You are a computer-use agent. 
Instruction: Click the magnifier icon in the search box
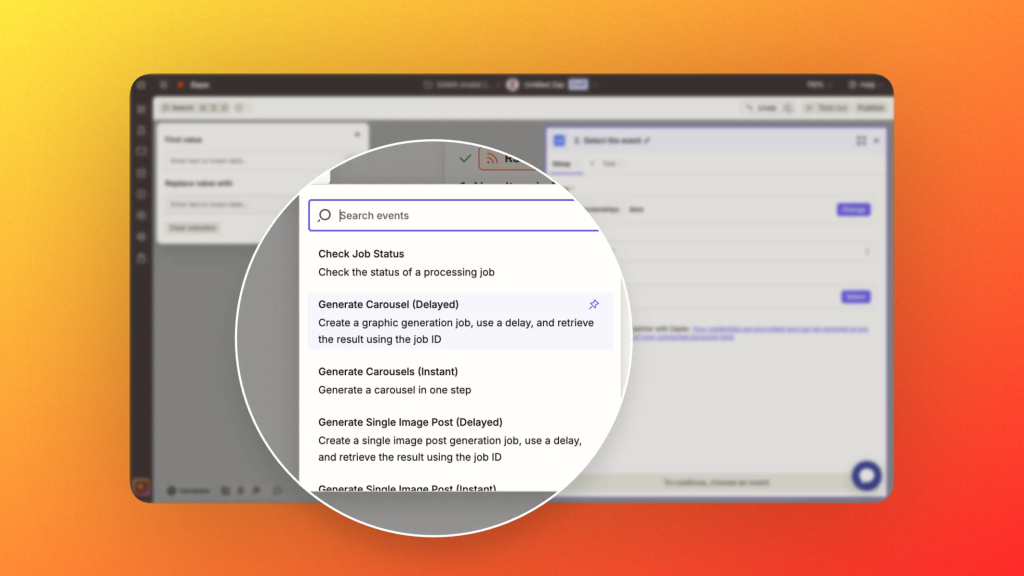(x=325, y=215)
